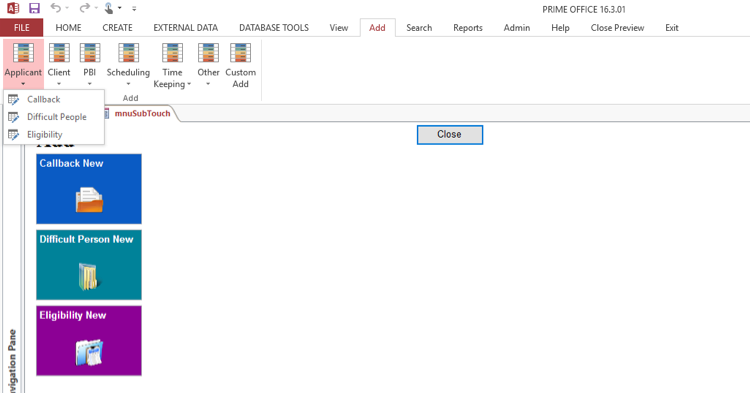
Task: Open the Undo history dropdown arrow
Action: tap(67, 8)
